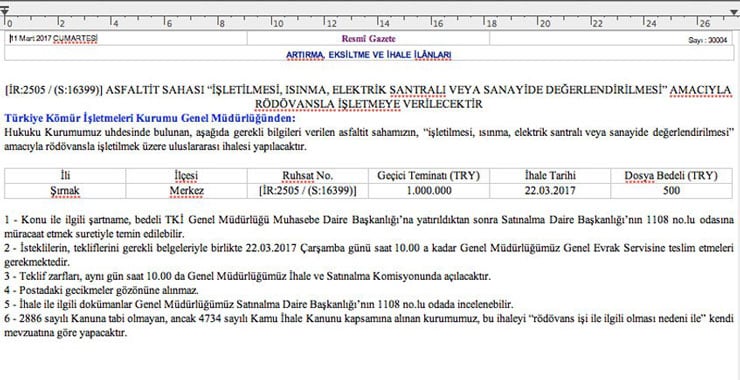Click the 'Resmi Gazete' header title
This screenshot has width=740, height=380.
[369, 39]
